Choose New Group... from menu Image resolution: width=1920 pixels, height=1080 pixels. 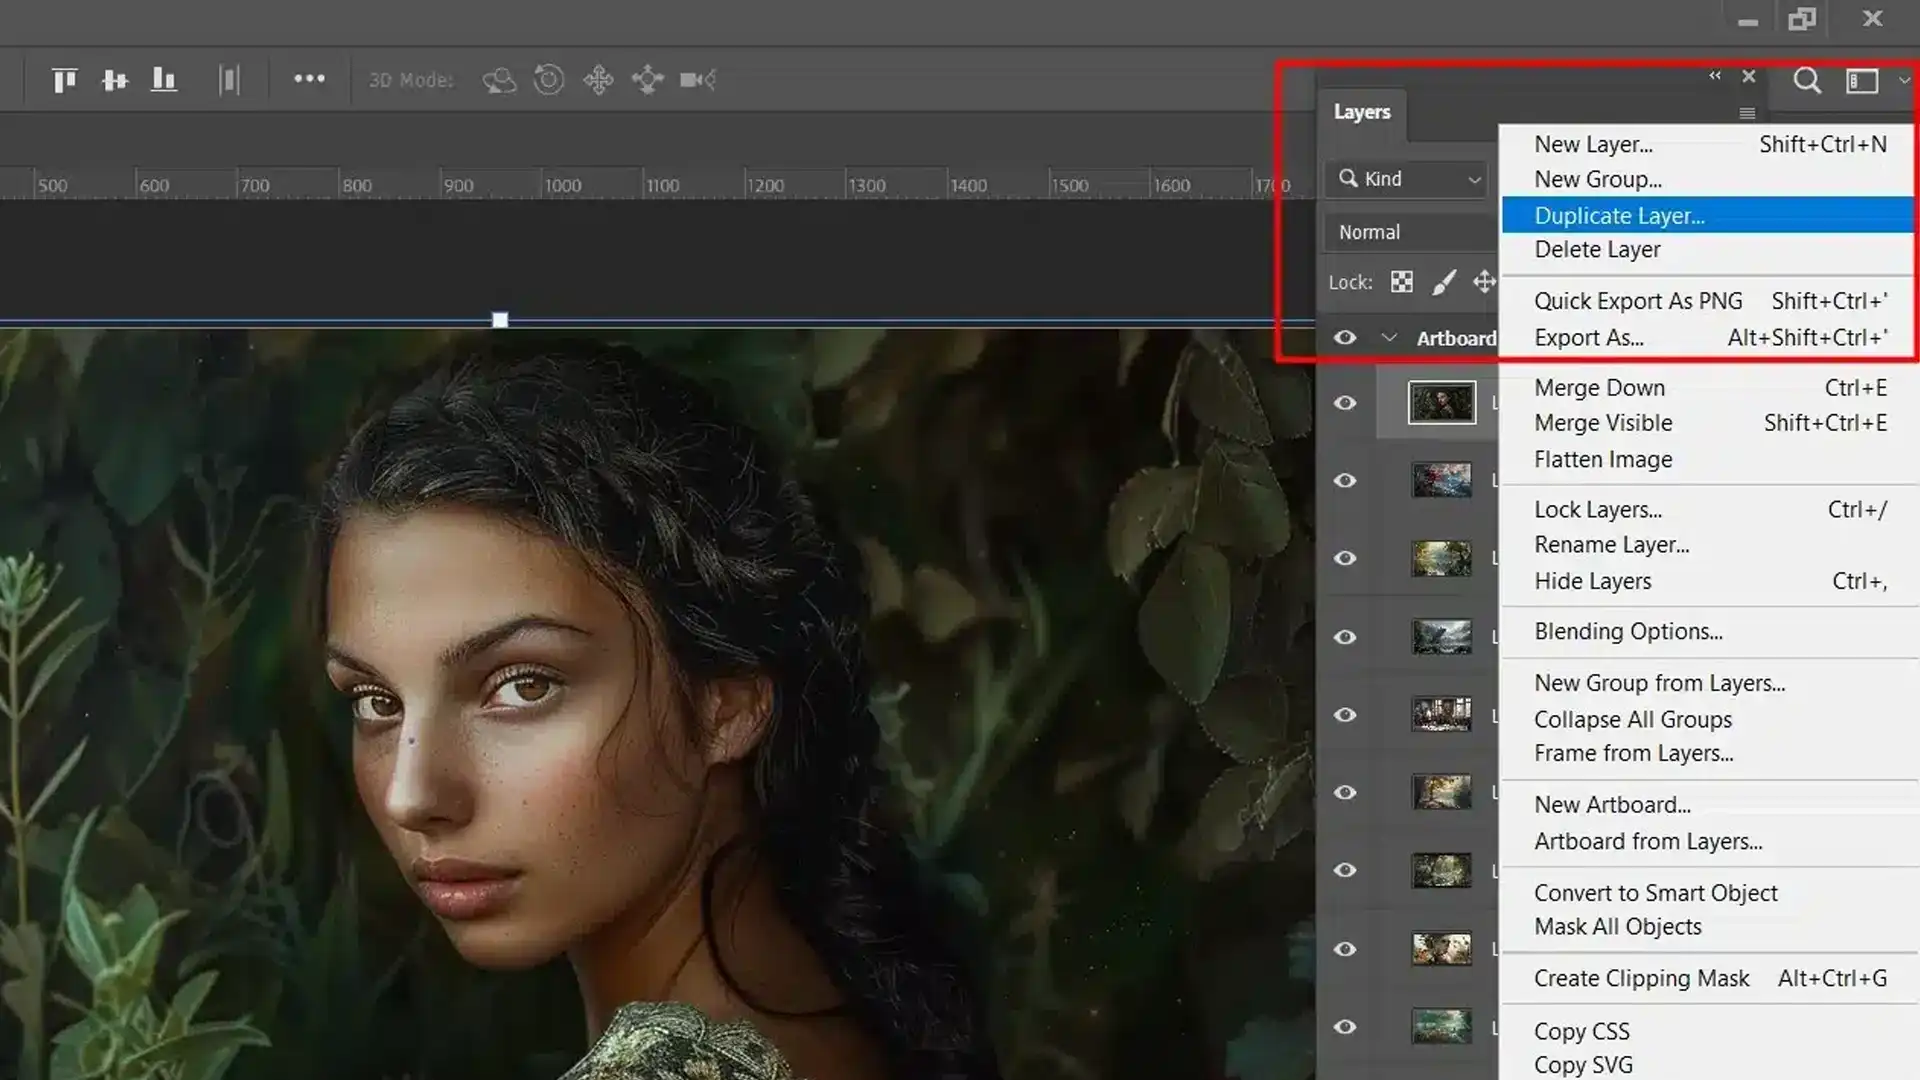pyautogui.click(x=1710, y=179)
